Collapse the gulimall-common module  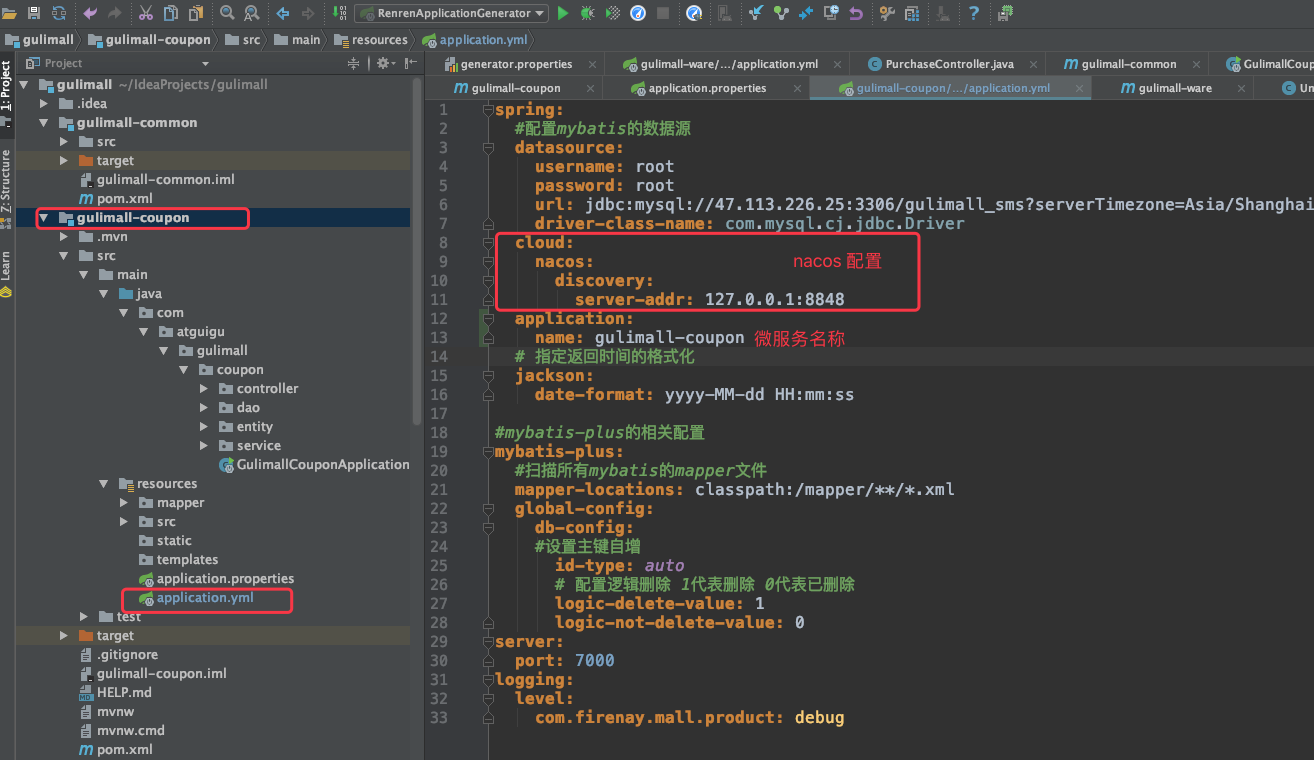[x=44, y=123]
